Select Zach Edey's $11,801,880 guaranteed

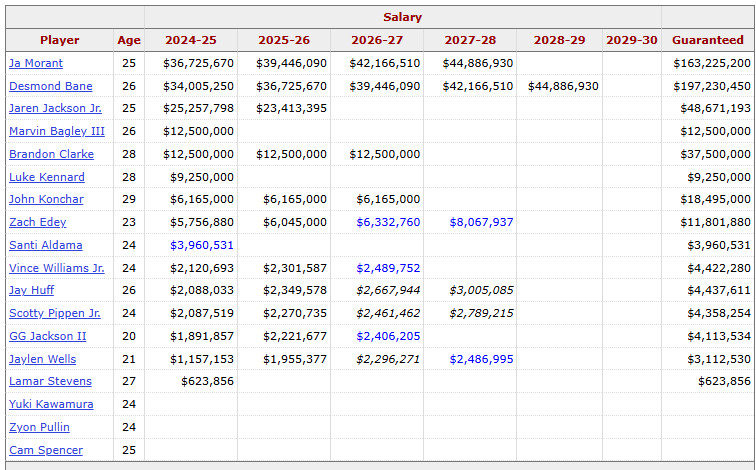716,222
